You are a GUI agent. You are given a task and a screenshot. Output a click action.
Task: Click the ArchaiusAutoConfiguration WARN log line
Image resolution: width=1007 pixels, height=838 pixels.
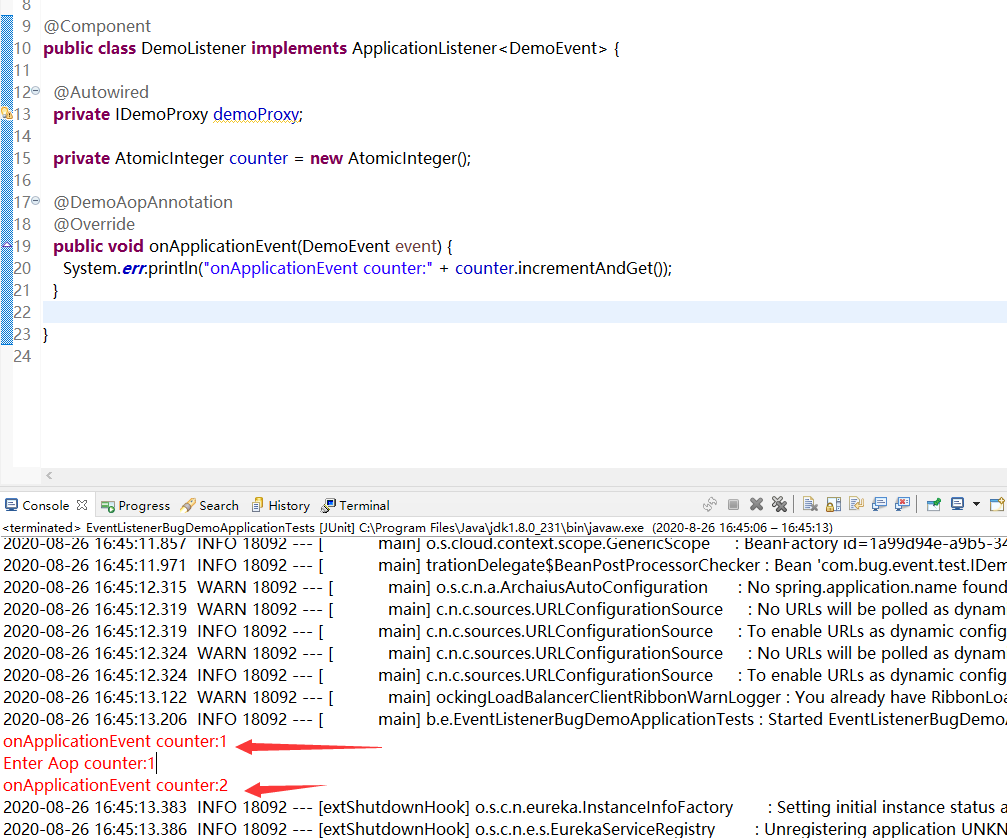tap(505, 588)
